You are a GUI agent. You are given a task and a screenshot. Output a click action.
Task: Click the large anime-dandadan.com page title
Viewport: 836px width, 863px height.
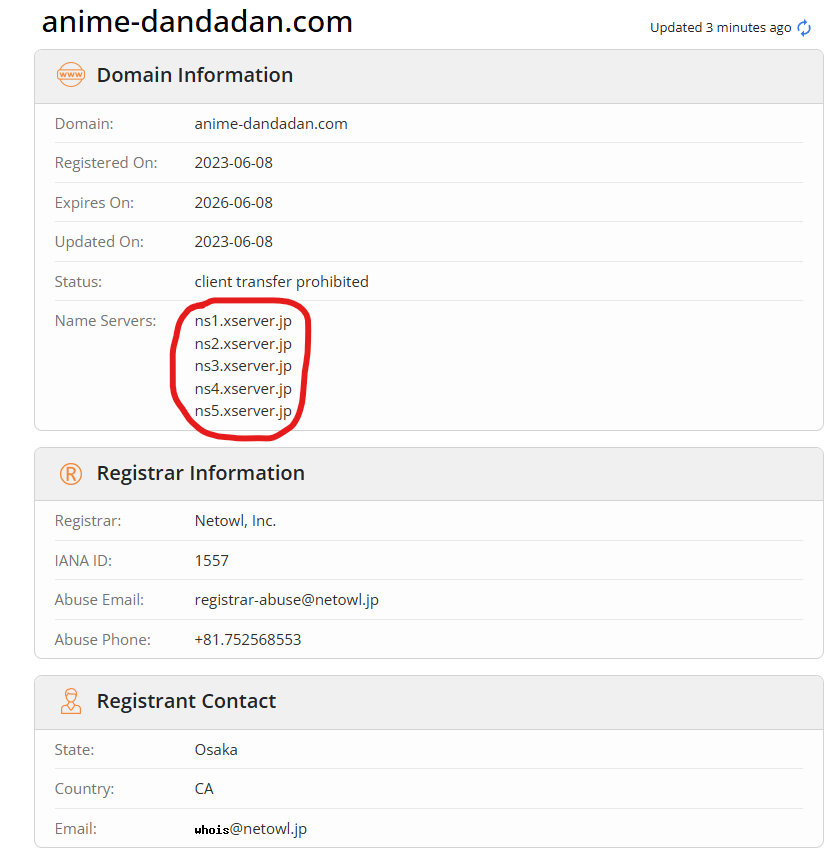point(197,22)
